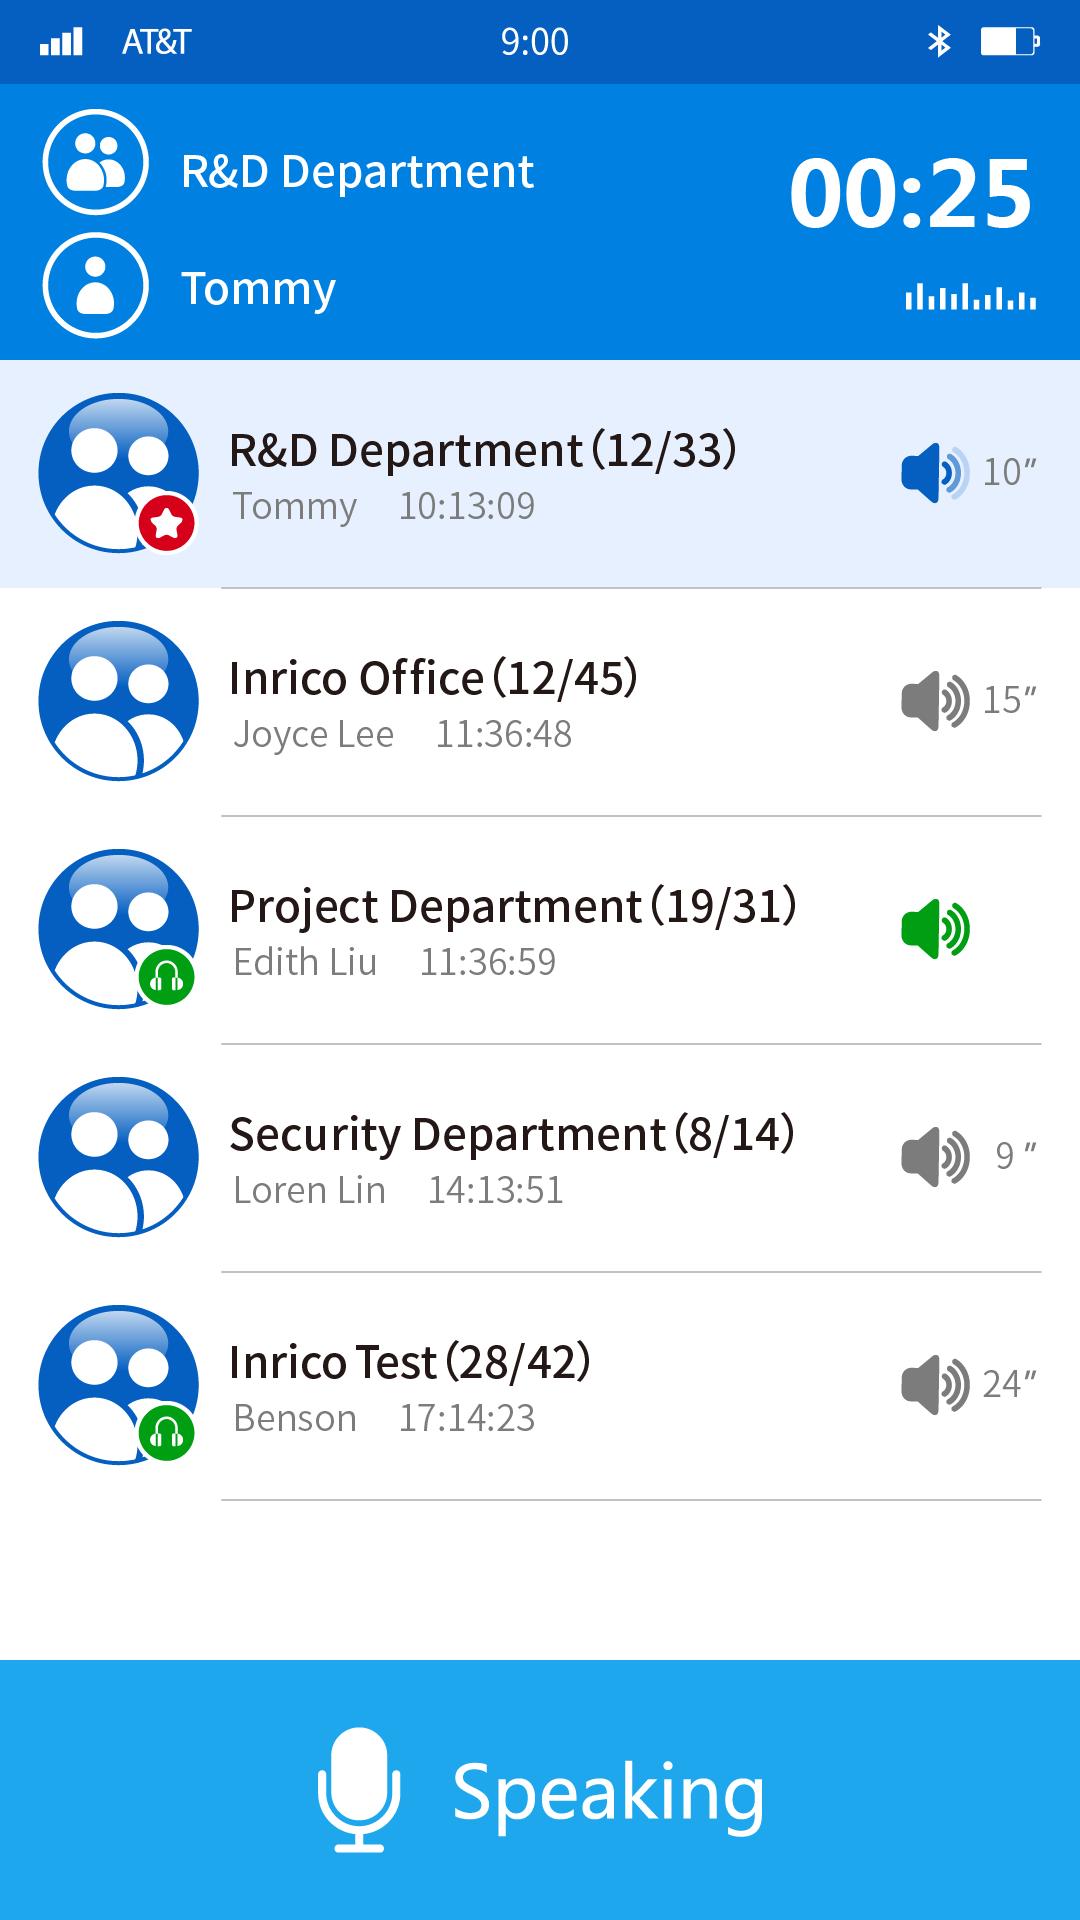Click the speaker icon for Security Department
This screenshot has height=1920, width=1080.
935,1156
